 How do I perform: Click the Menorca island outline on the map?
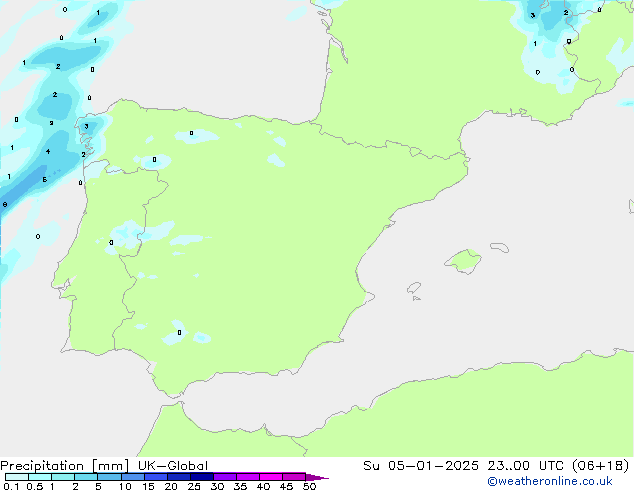(x=499, y=247)
